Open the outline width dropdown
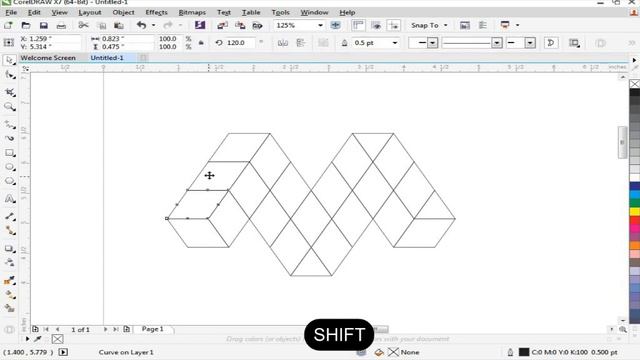The image size is (640, 360). pos(395,43)
